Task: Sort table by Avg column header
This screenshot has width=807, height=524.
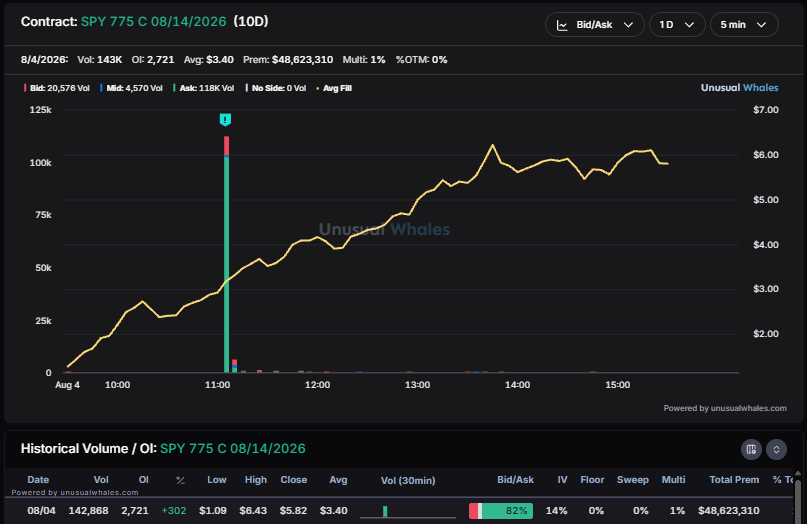Action: (x=338, y=480)
